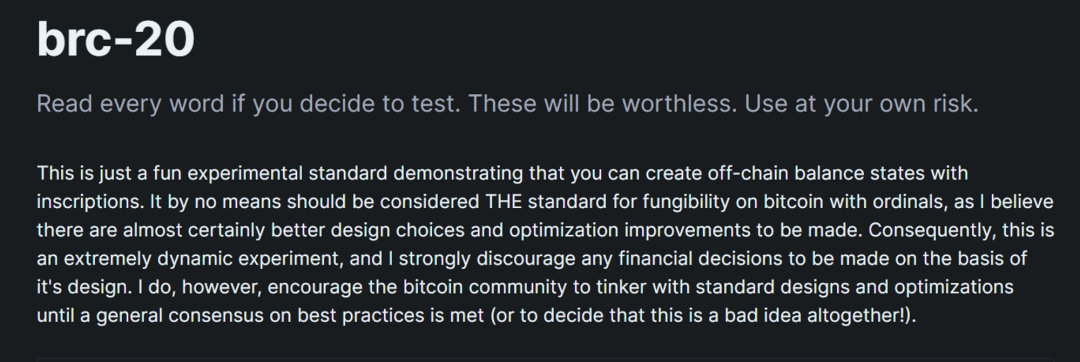Click the words "bitcoin community"
The image size is (1080, 362).
(488, 288)
